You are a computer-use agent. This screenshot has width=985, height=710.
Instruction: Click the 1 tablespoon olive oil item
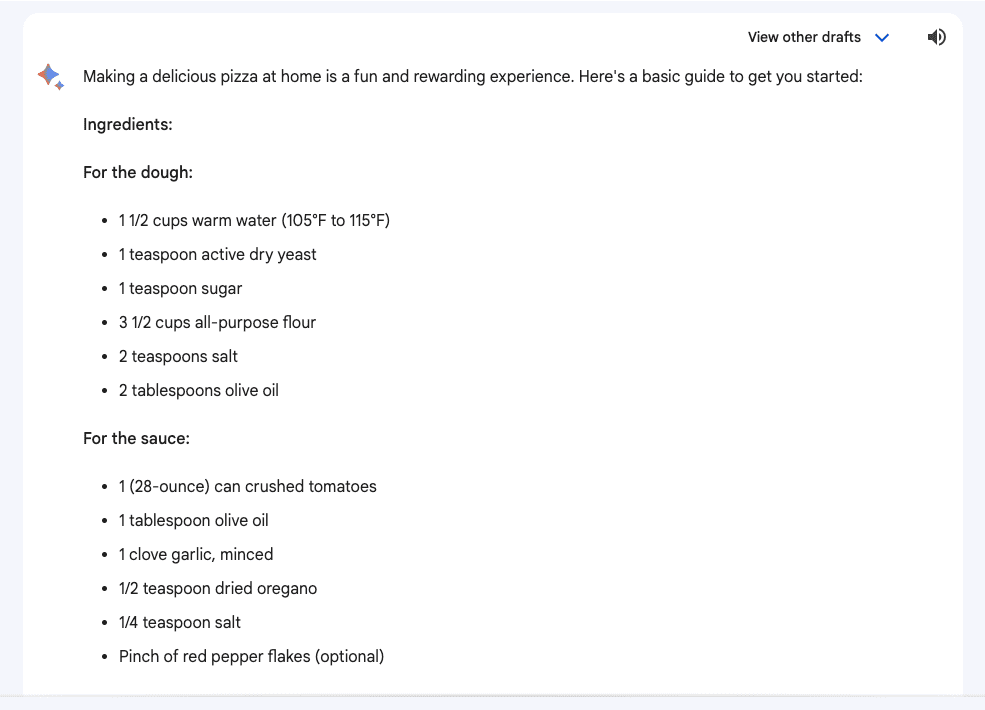tap(193, 520)
